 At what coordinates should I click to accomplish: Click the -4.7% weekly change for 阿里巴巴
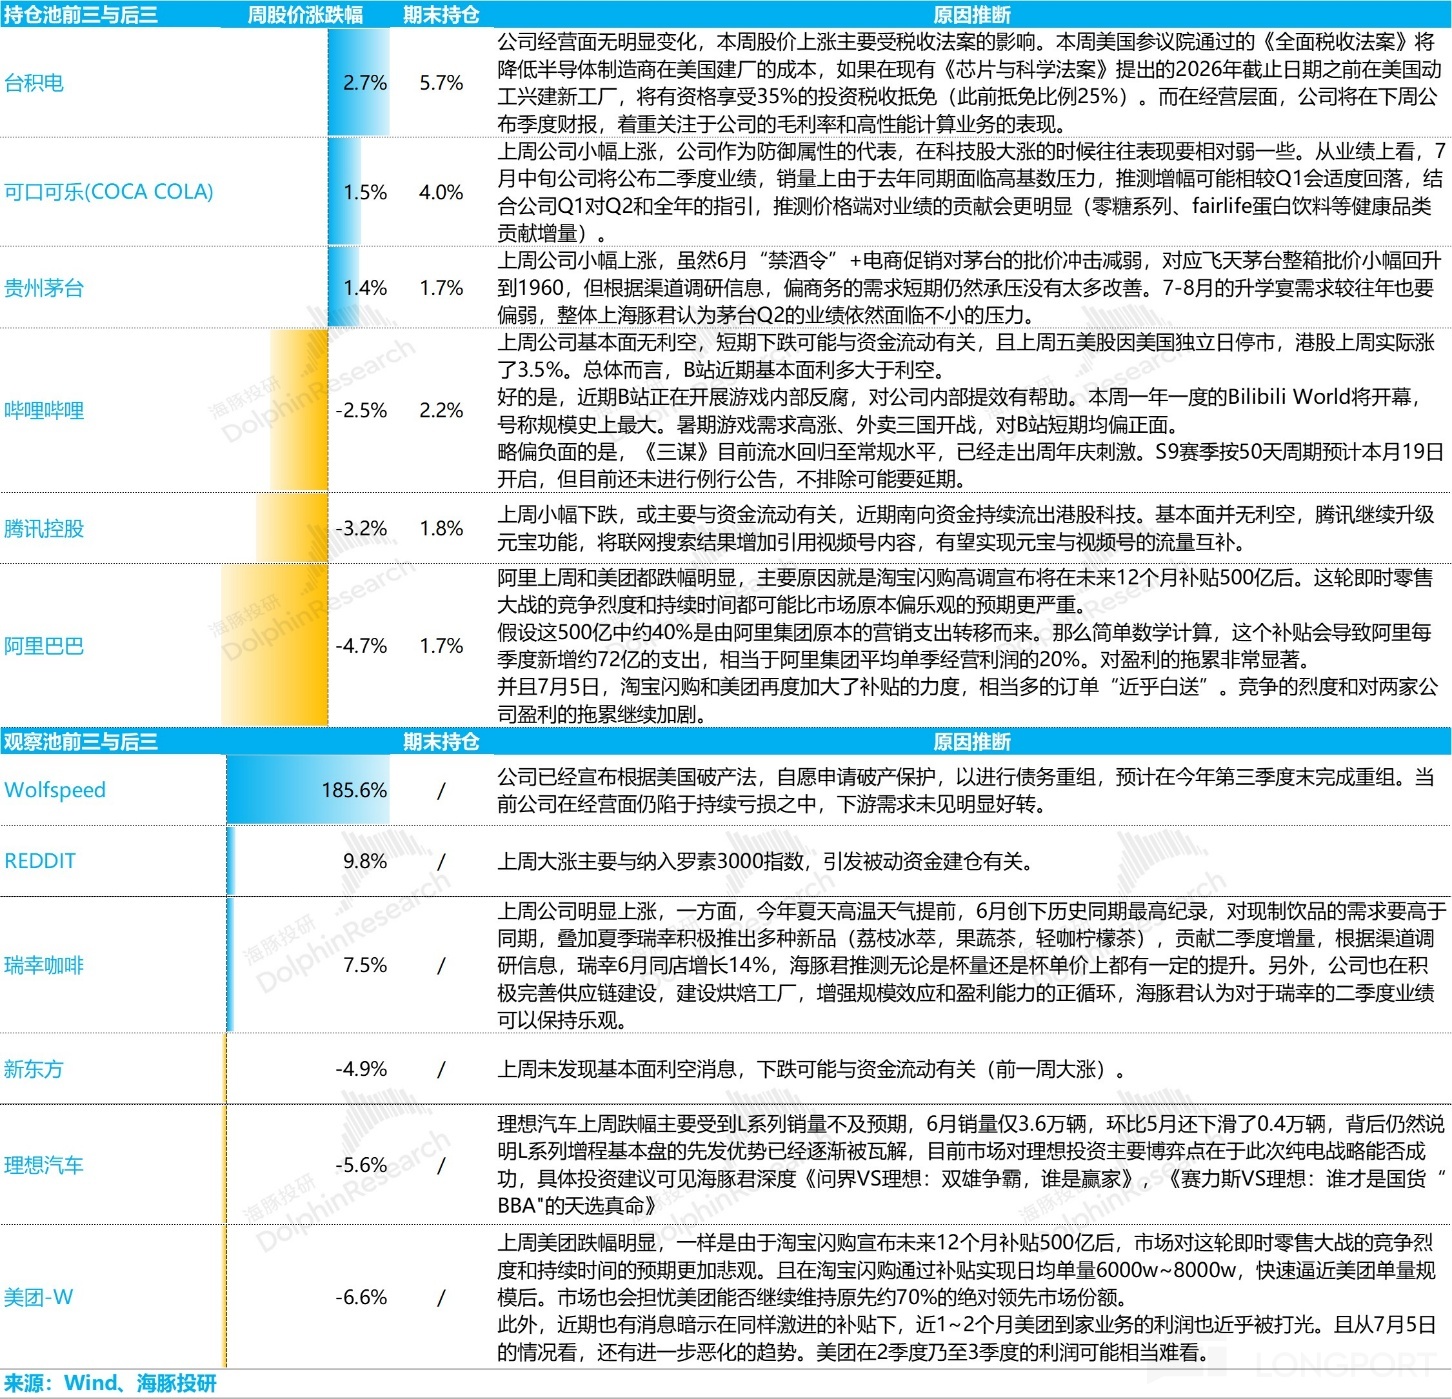tap(361, 646)
